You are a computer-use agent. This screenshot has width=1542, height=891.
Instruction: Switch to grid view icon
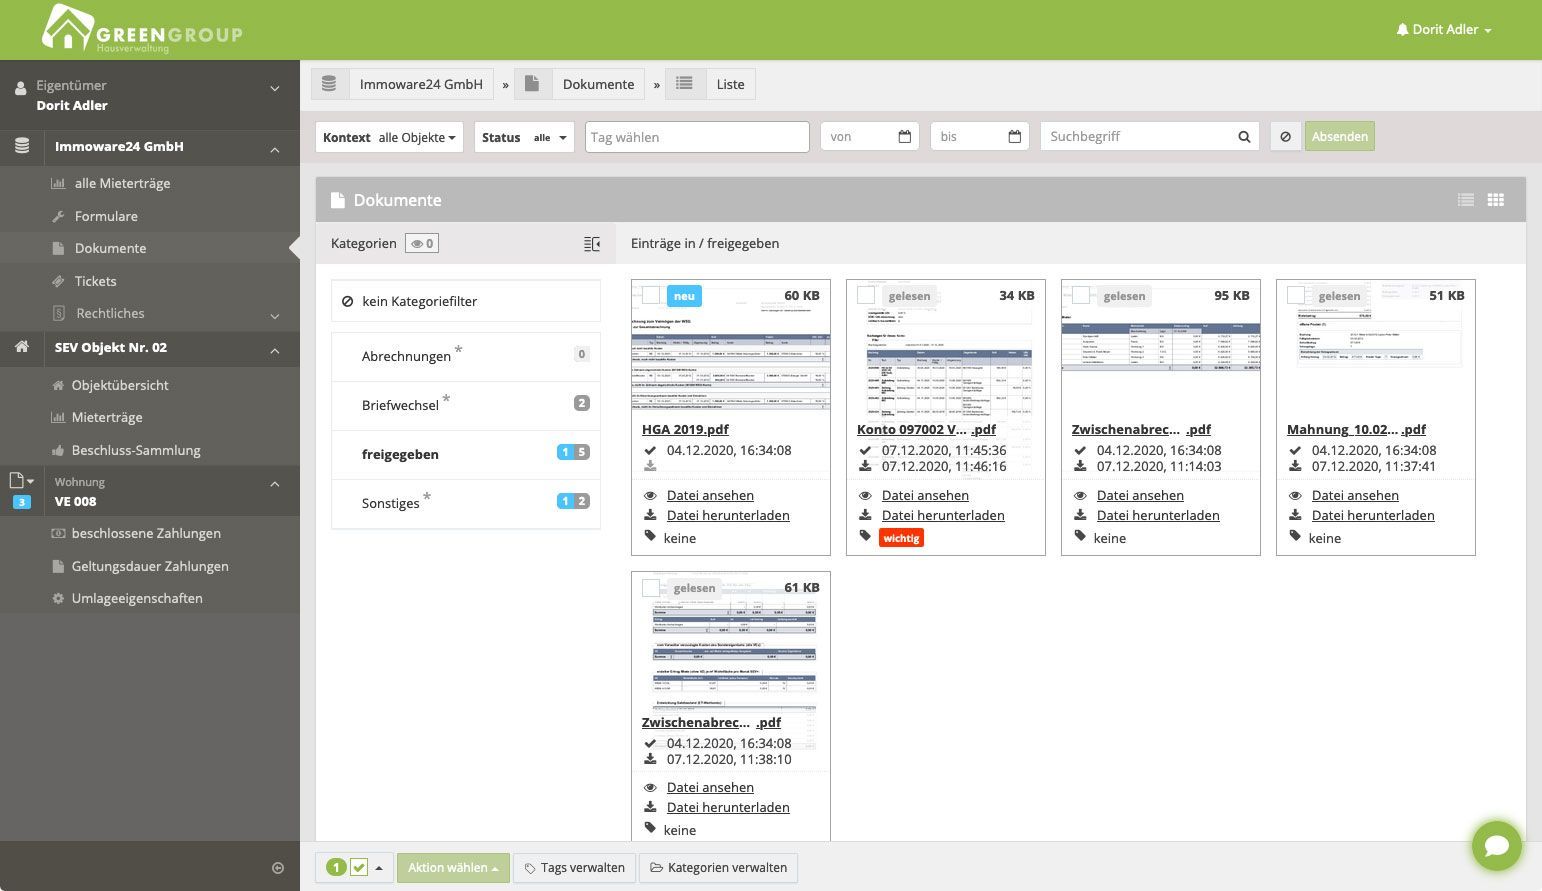click(x=1496, y=200)
